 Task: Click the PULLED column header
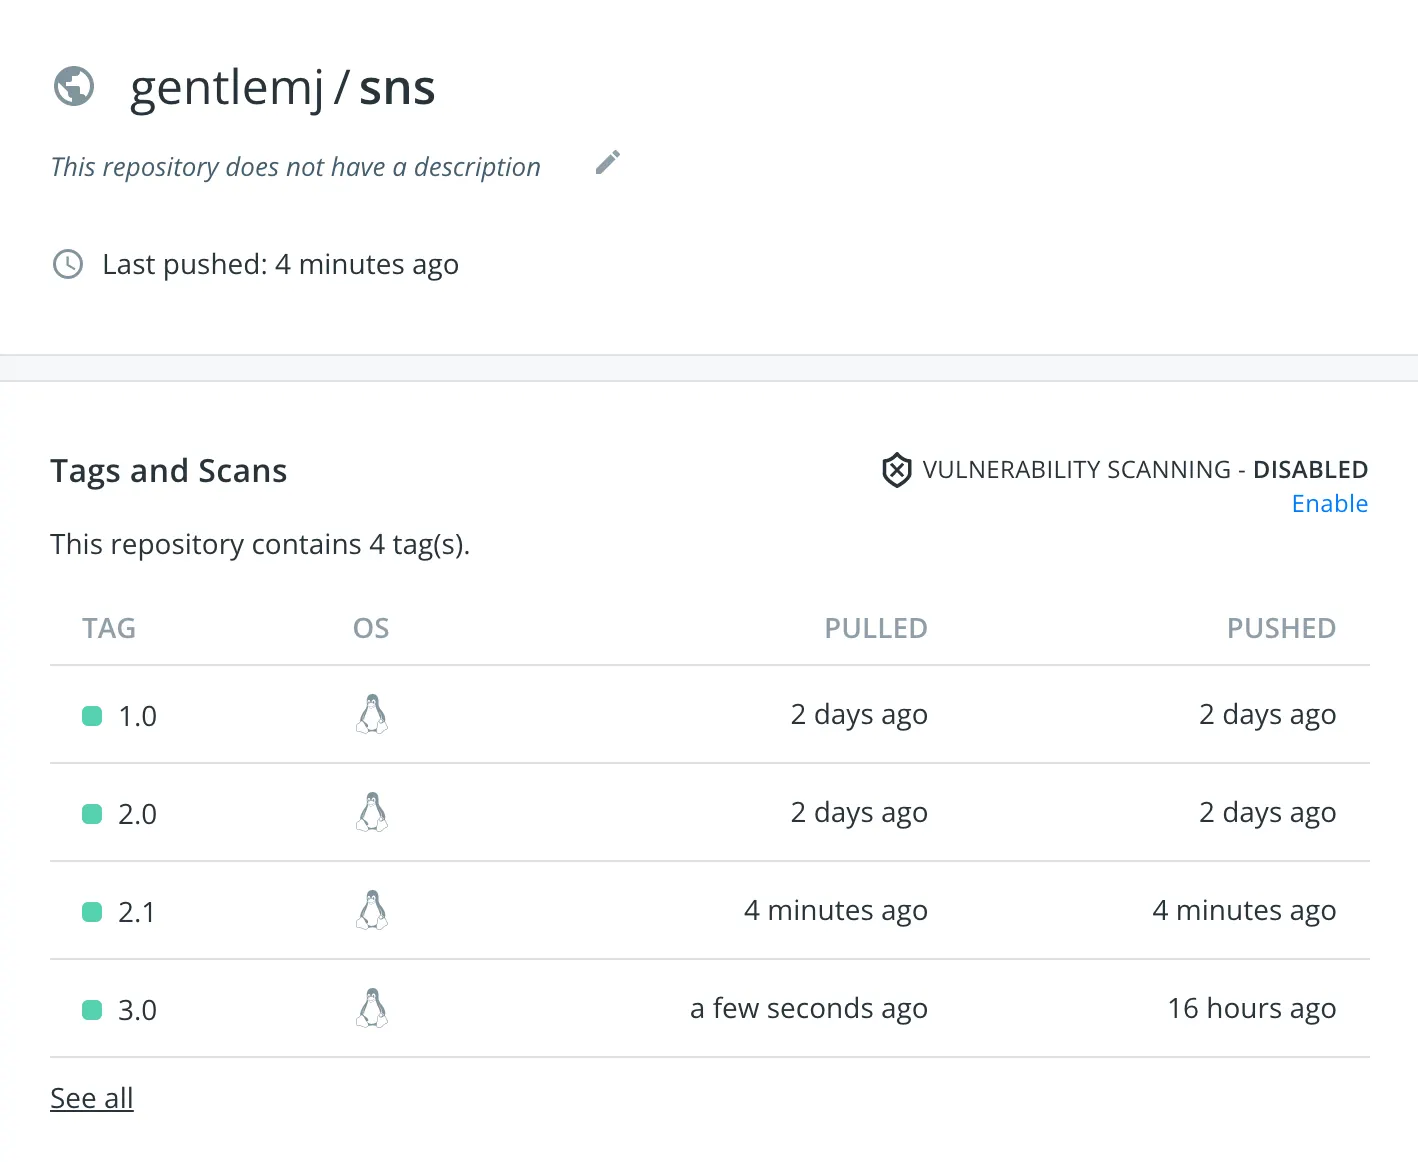(x=875, y=628)
